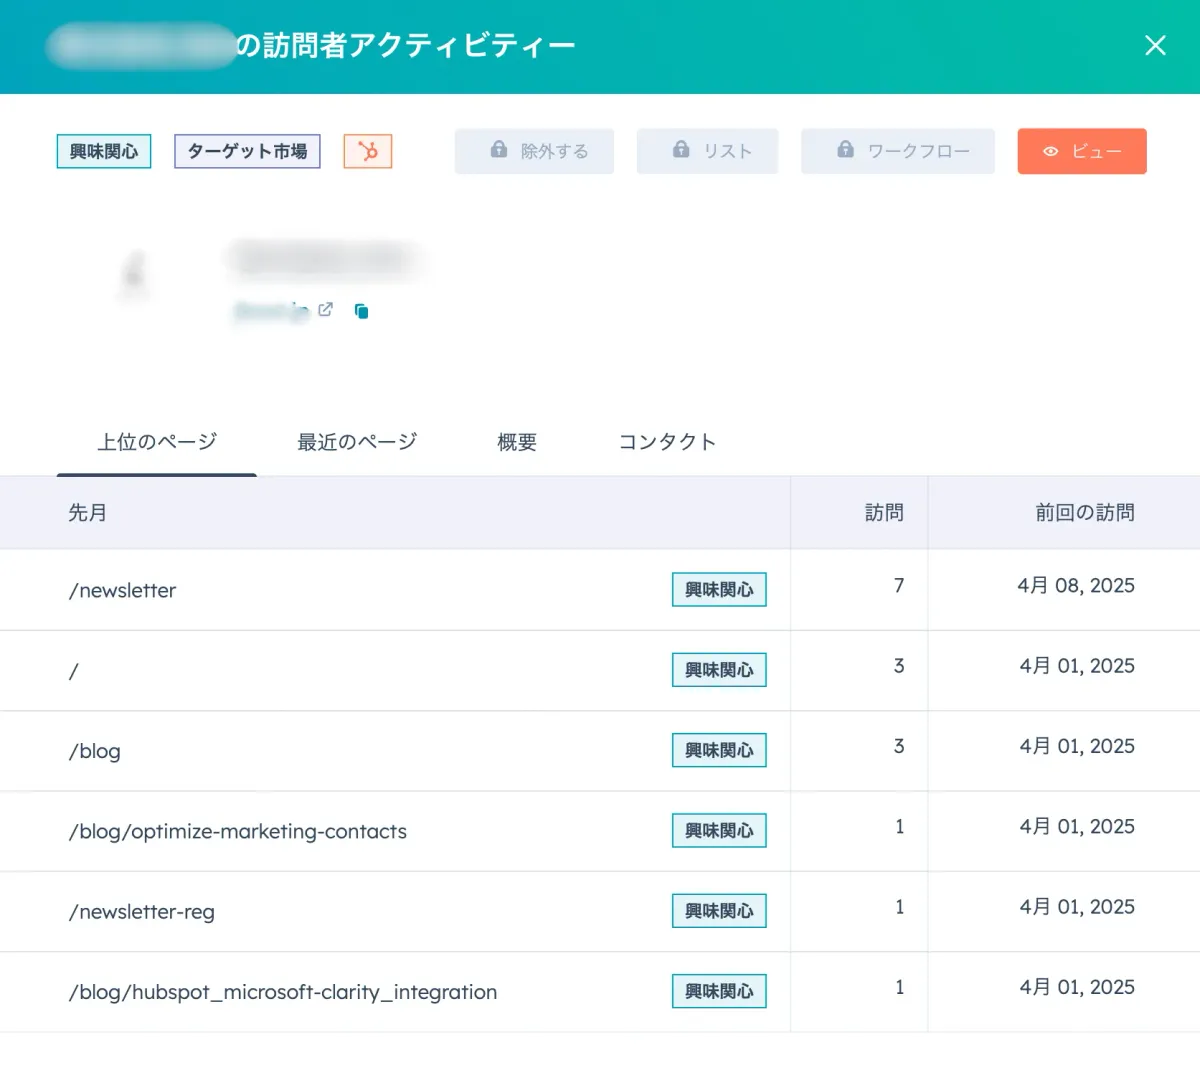Open the company domain external link icon

325,310
